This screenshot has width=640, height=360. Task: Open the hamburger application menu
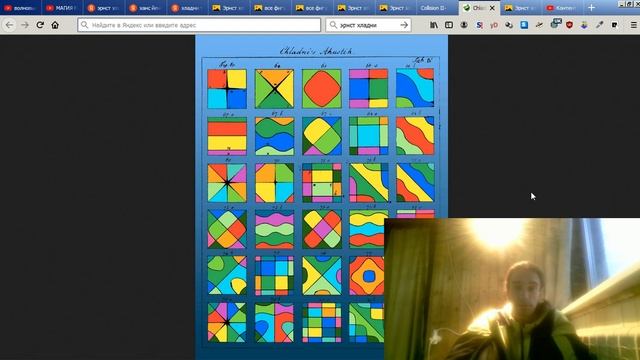(633, 25)
